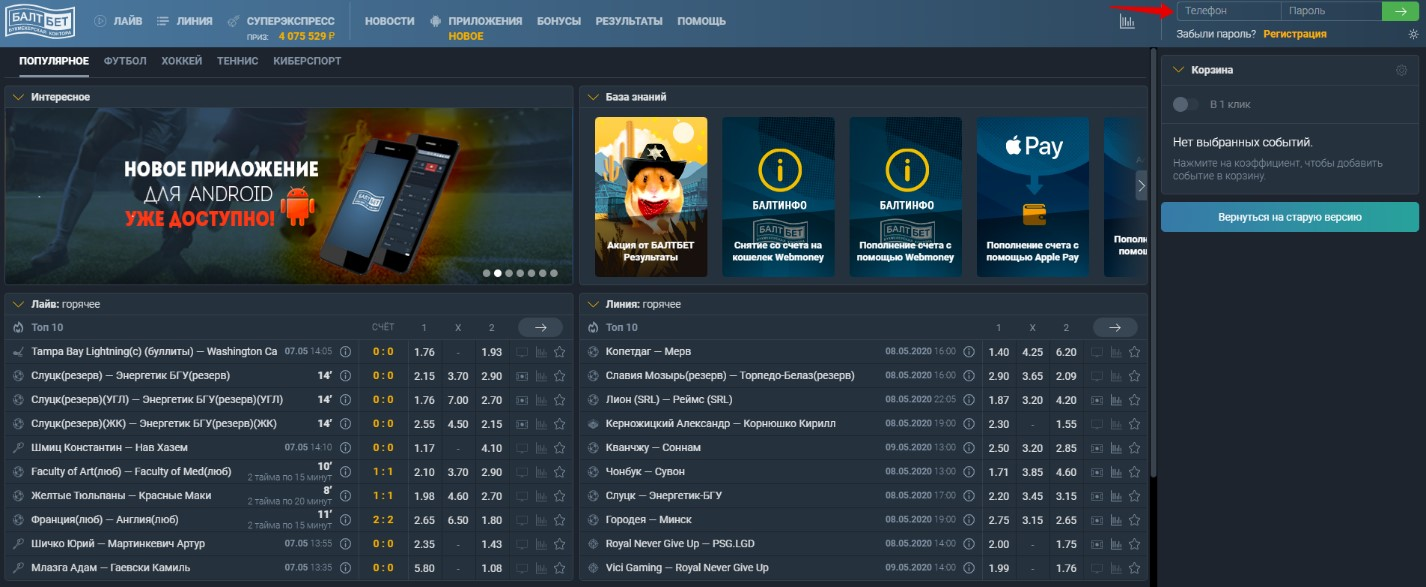The width and height of the screenshot is (1426, 587).
Task: Enable the 'В 1 клик' toggle
Action: click(1185, 104)
